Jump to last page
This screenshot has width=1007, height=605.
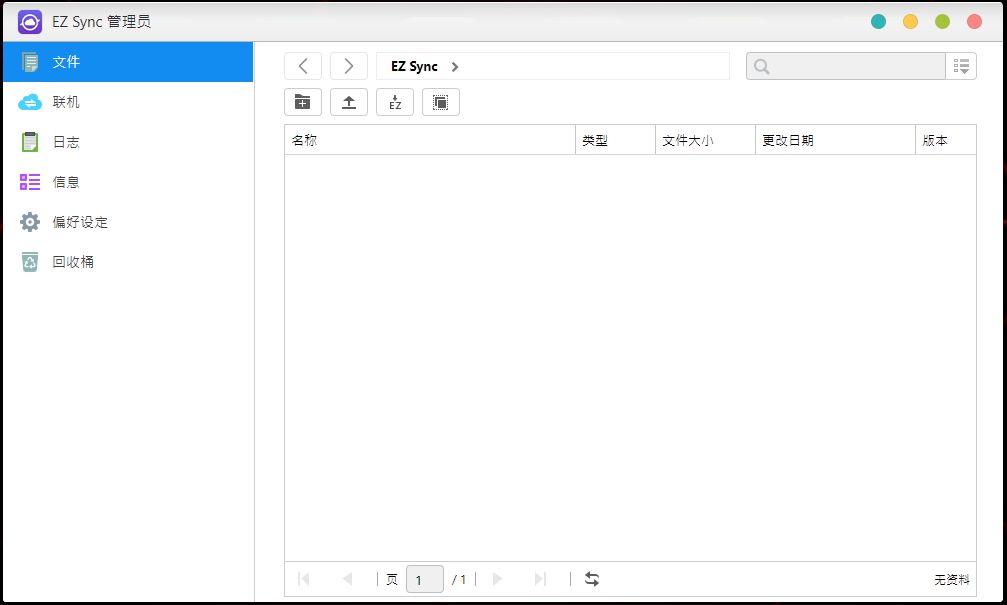[x=540, y=579]
